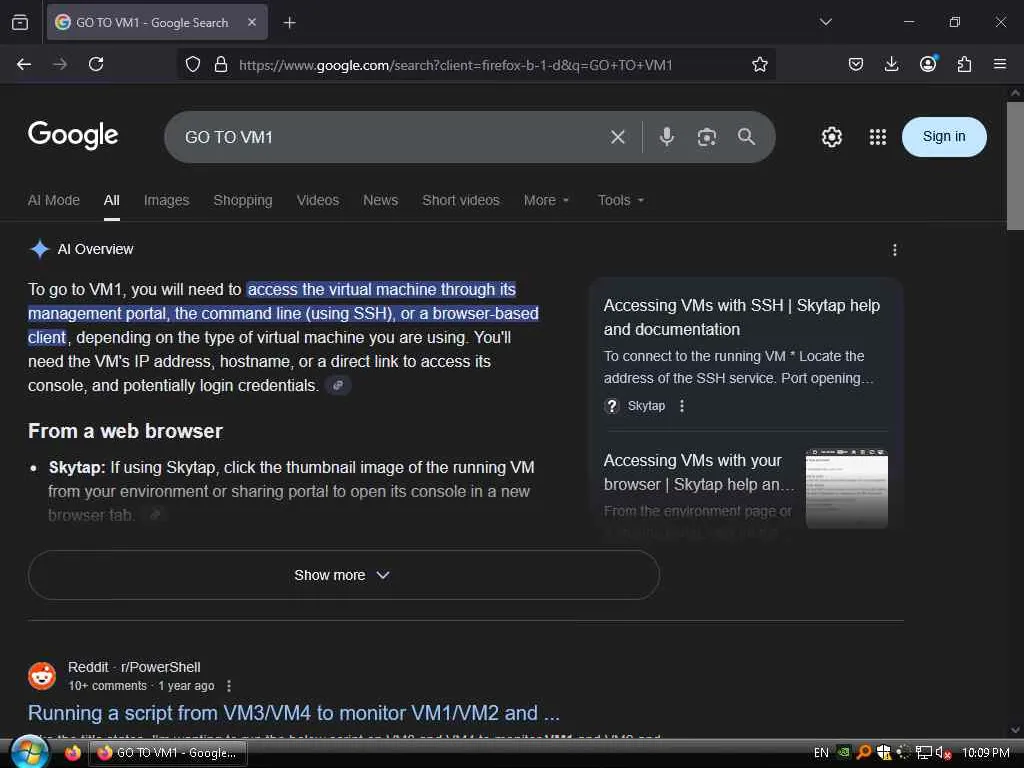The height and width of the screenshot is (768, 1024).
Task: Open Skytap source options menu
Action: [682, 406]
